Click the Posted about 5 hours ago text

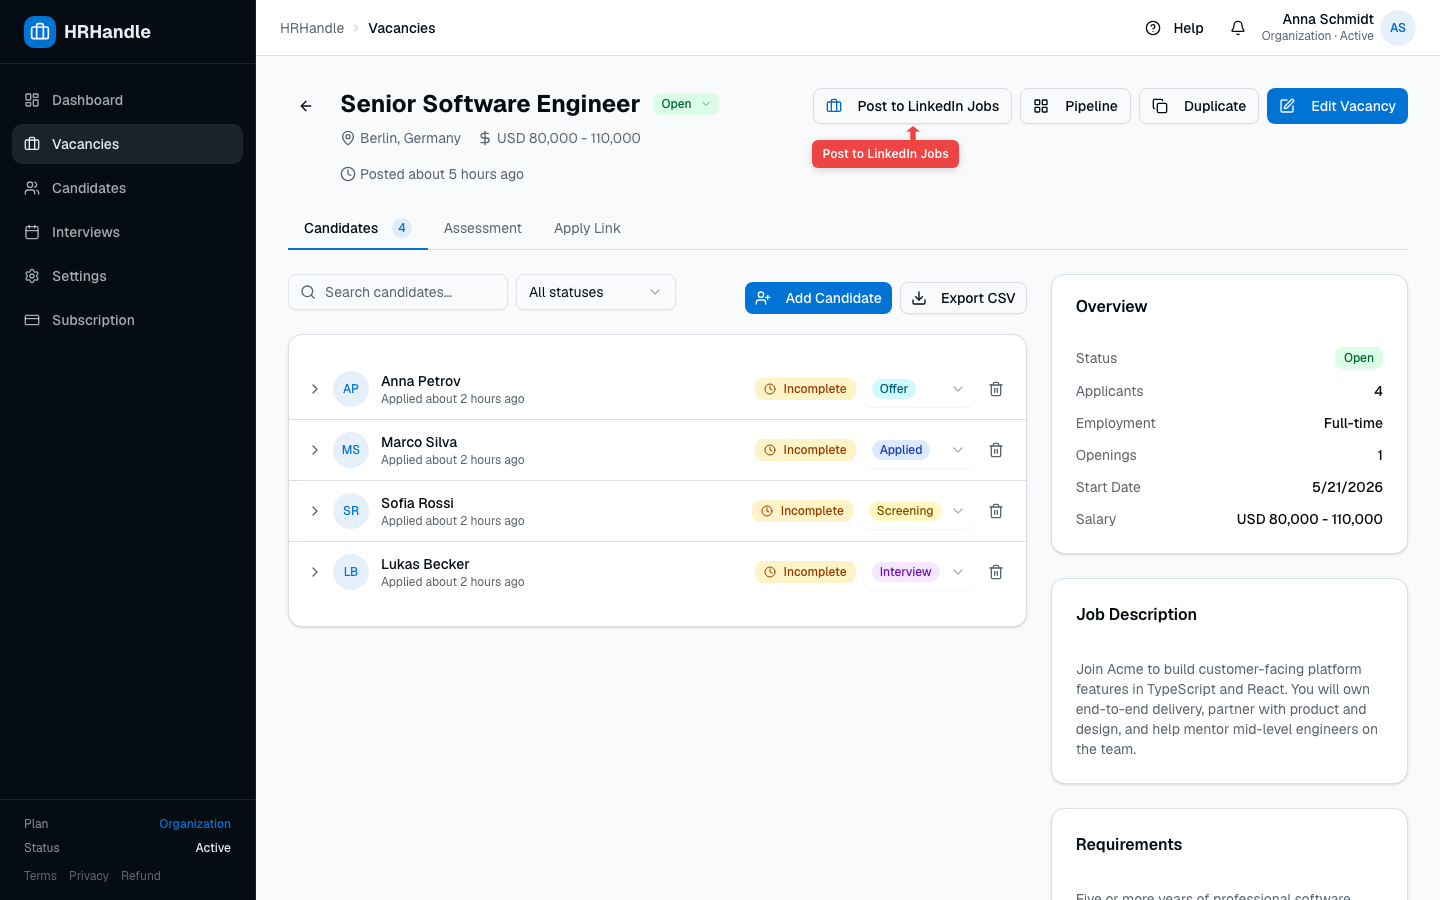442,174
